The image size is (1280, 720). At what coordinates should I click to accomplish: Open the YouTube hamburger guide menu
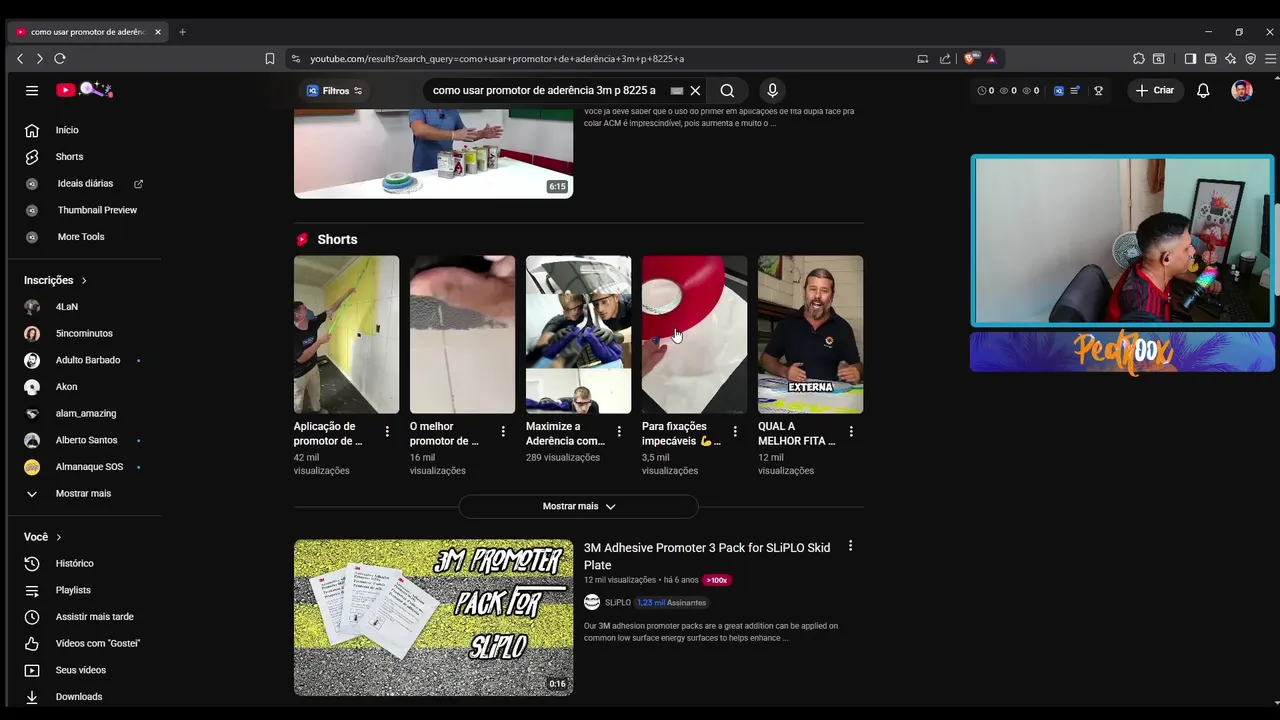click(32, 90)
